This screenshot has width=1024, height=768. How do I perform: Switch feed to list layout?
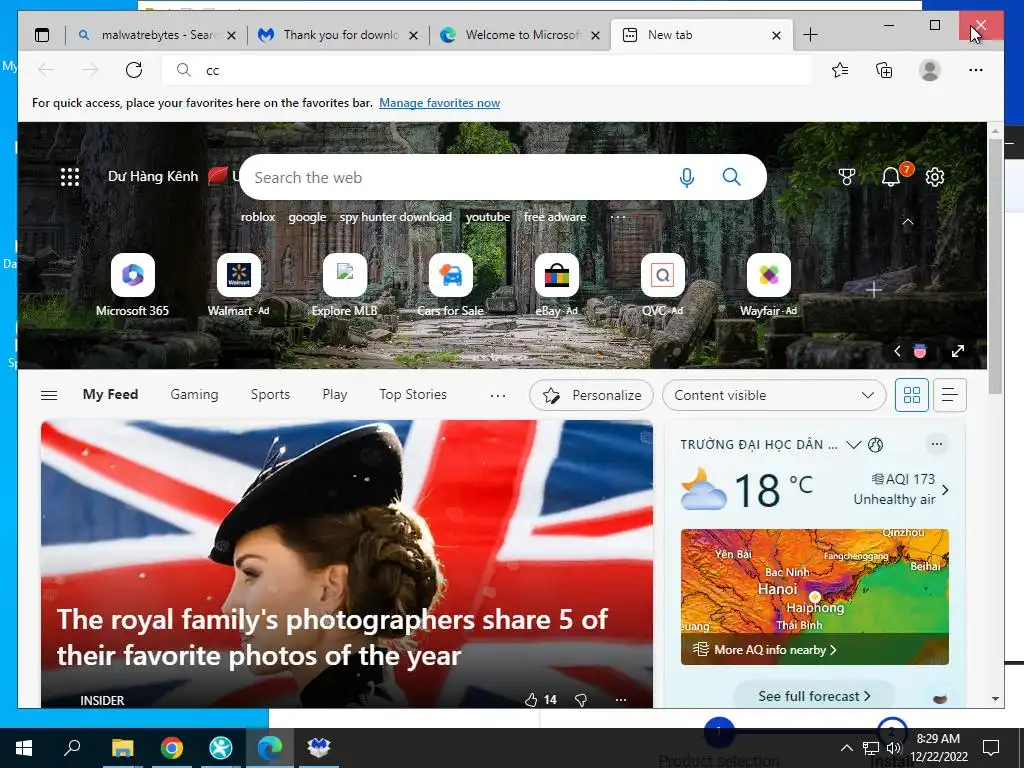[x=950, y=395]
